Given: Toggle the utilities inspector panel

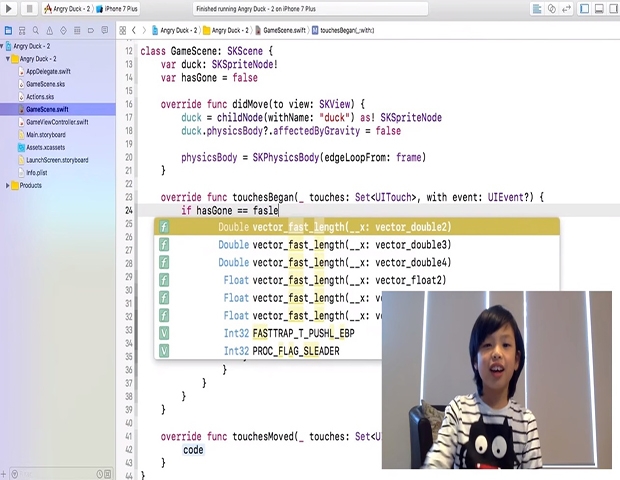Looking at the screenshot, I should [x=613, y=9].
